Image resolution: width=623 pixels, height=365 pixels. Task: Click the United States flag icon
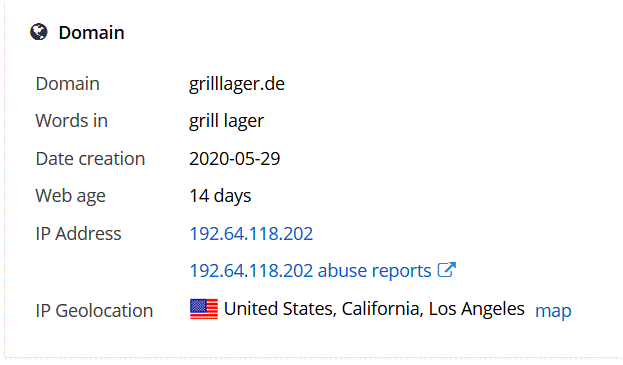click(x=204, y=309)
